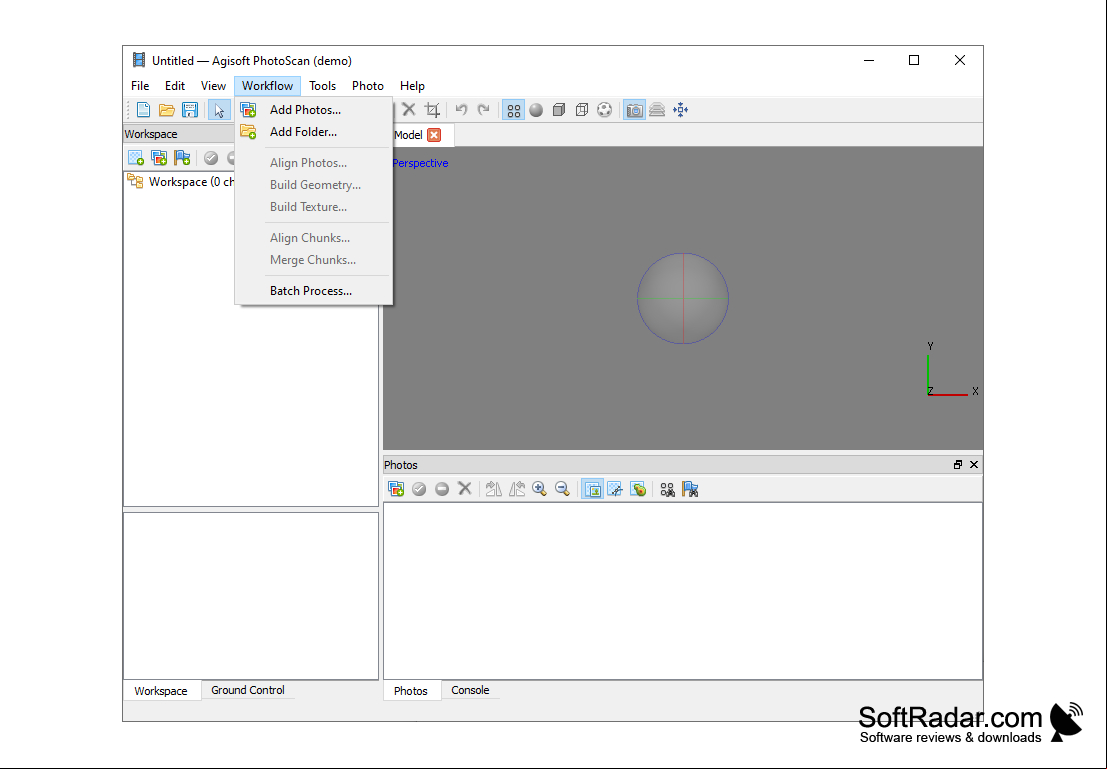The image size is (1107, 769).
Task: Add a chunk in the Workspace toolbar
Action: pos(136,157)
